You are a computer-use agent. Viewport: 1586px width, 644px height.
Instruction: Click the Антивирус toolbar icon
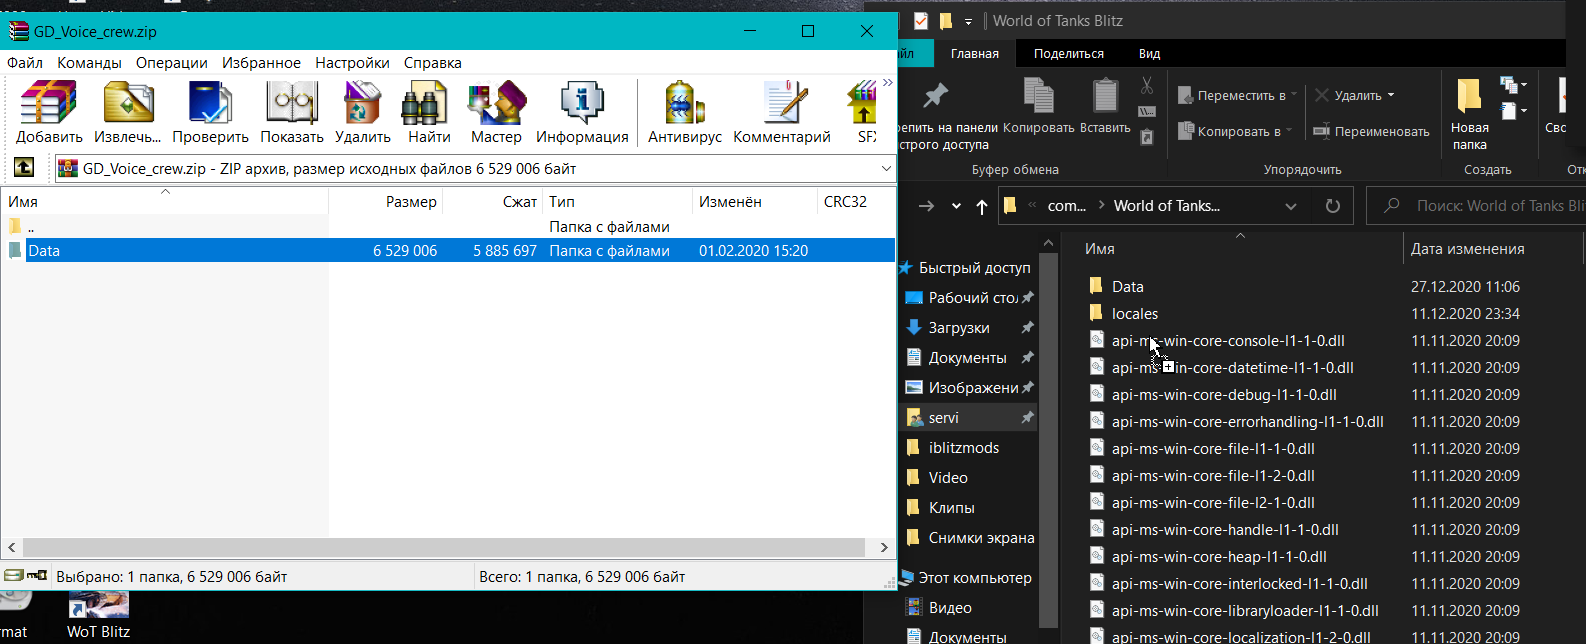685,112
